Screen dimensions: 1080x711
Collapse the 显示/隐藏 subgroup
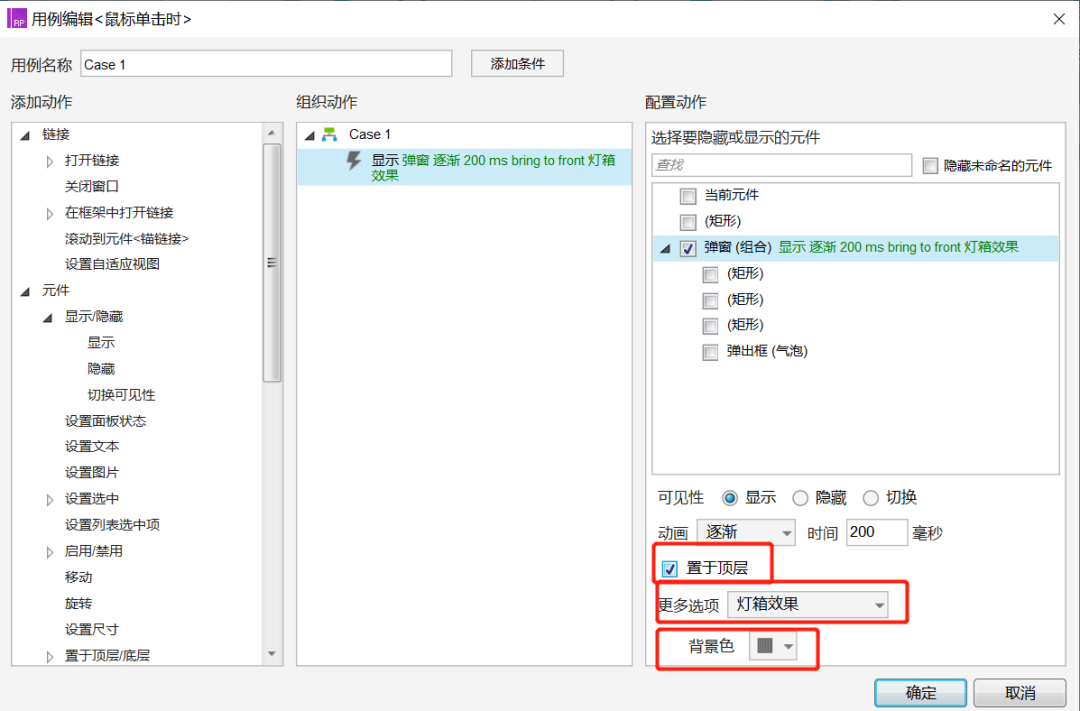click(x=48, y=318)
